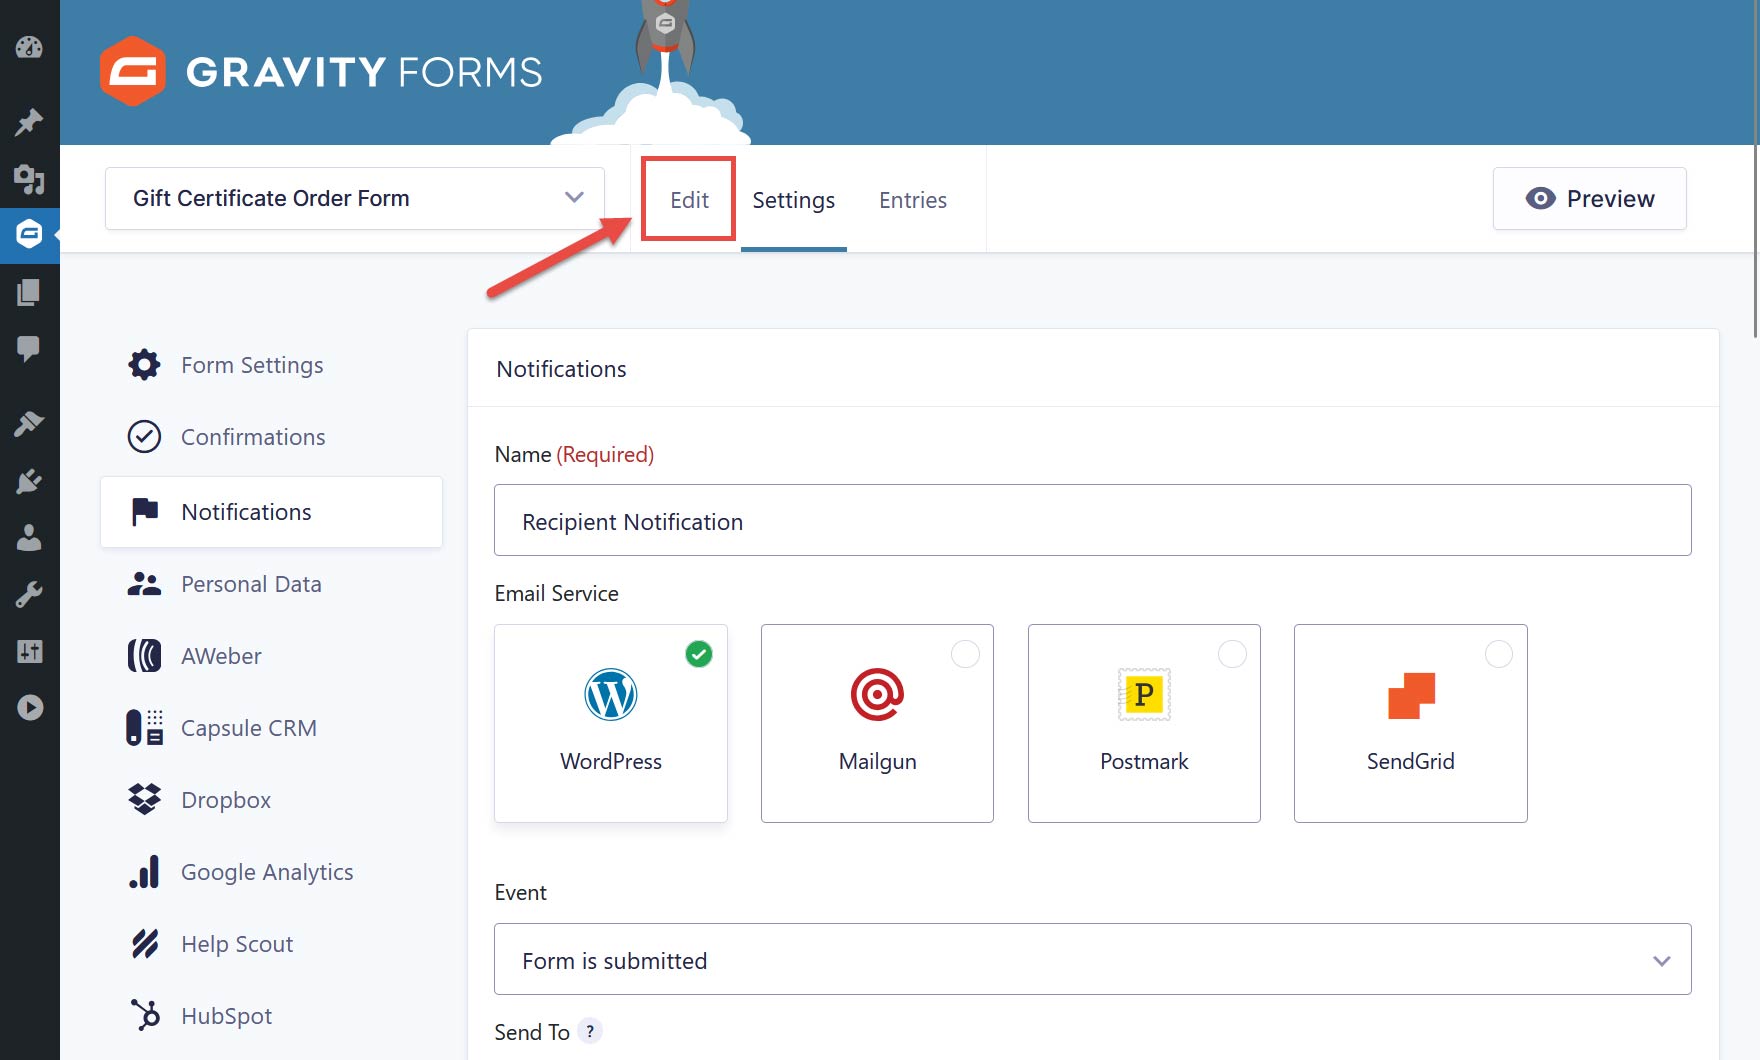Screen dimensions: 1760x1060
Task: Click the Gravity Forms logo
Action: tap(321, 71)
